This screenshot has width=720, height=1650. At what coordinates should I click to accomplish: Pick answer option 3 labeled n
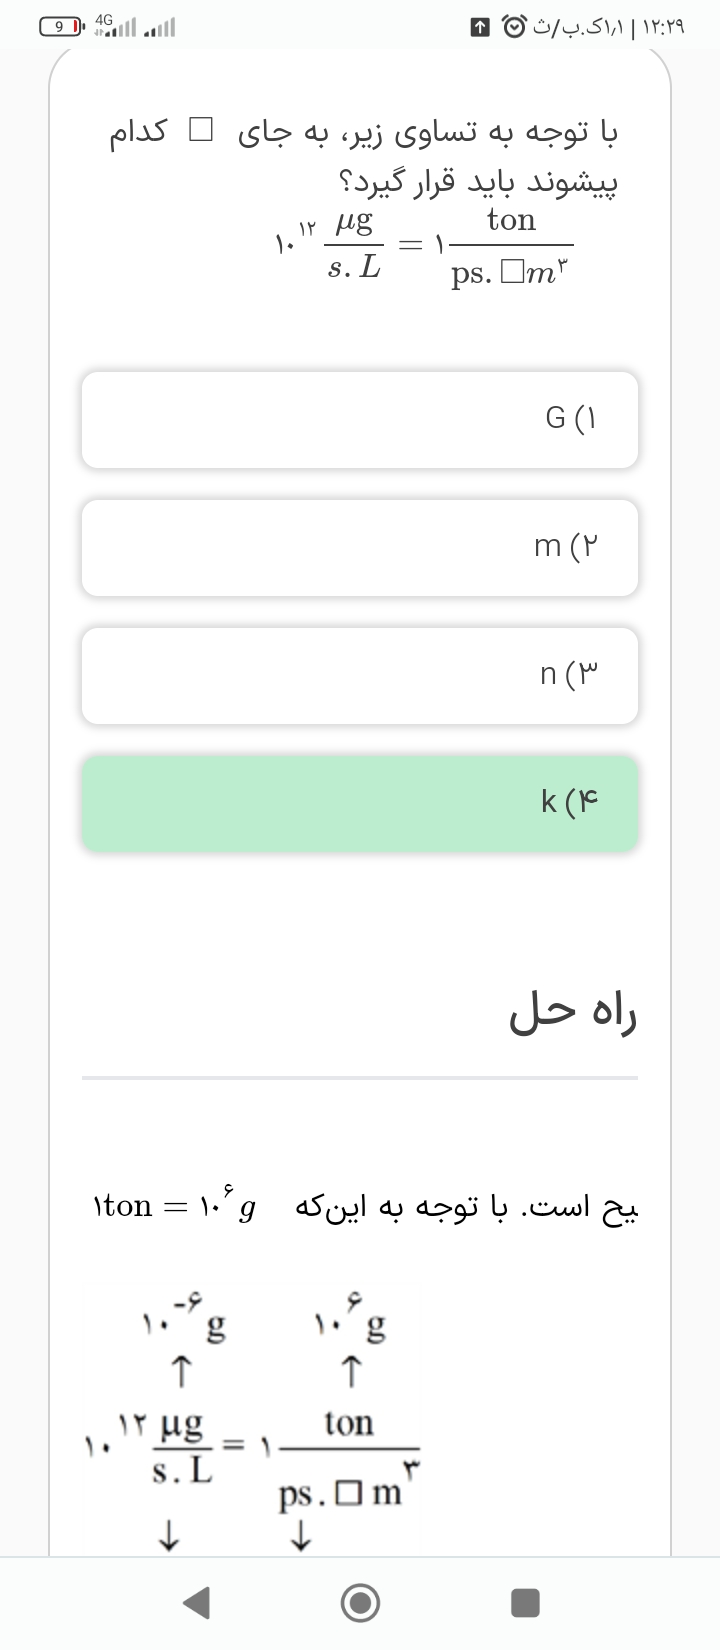click(x=360, y=675)
